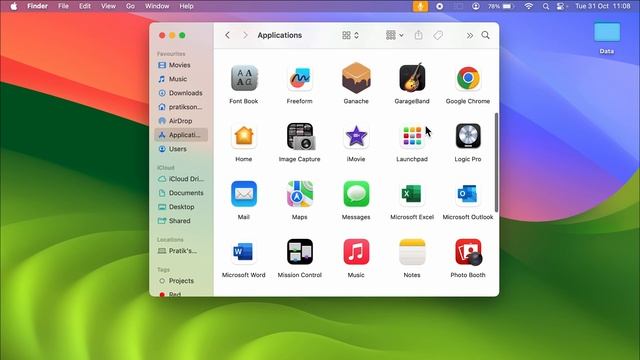Select the Microsoft Outlook app icon
This screenshot has width=640, height=360.
click(468, 194)
